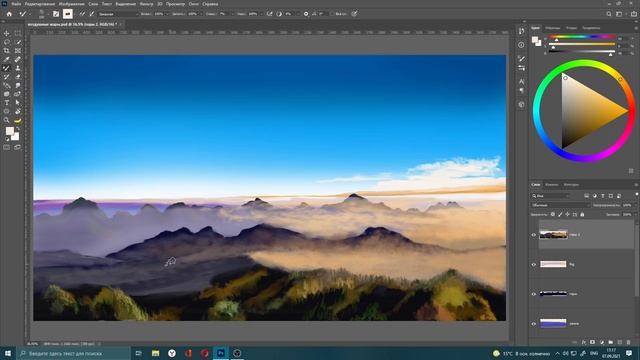Click the banana Edit Toolbar icon
The width and height of the screenshot is (640, 360).
tap(18, 120)
